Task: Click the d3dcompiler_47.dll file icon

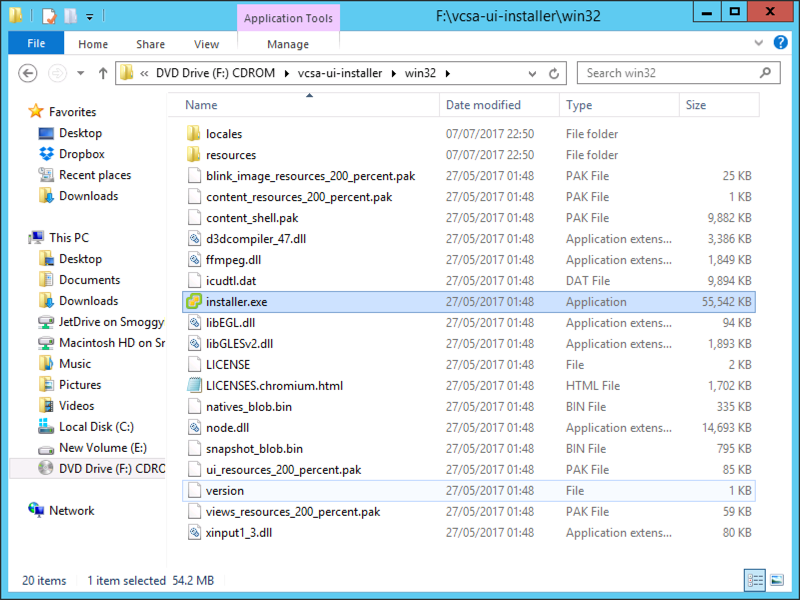Action: click(x=194, y=239)
